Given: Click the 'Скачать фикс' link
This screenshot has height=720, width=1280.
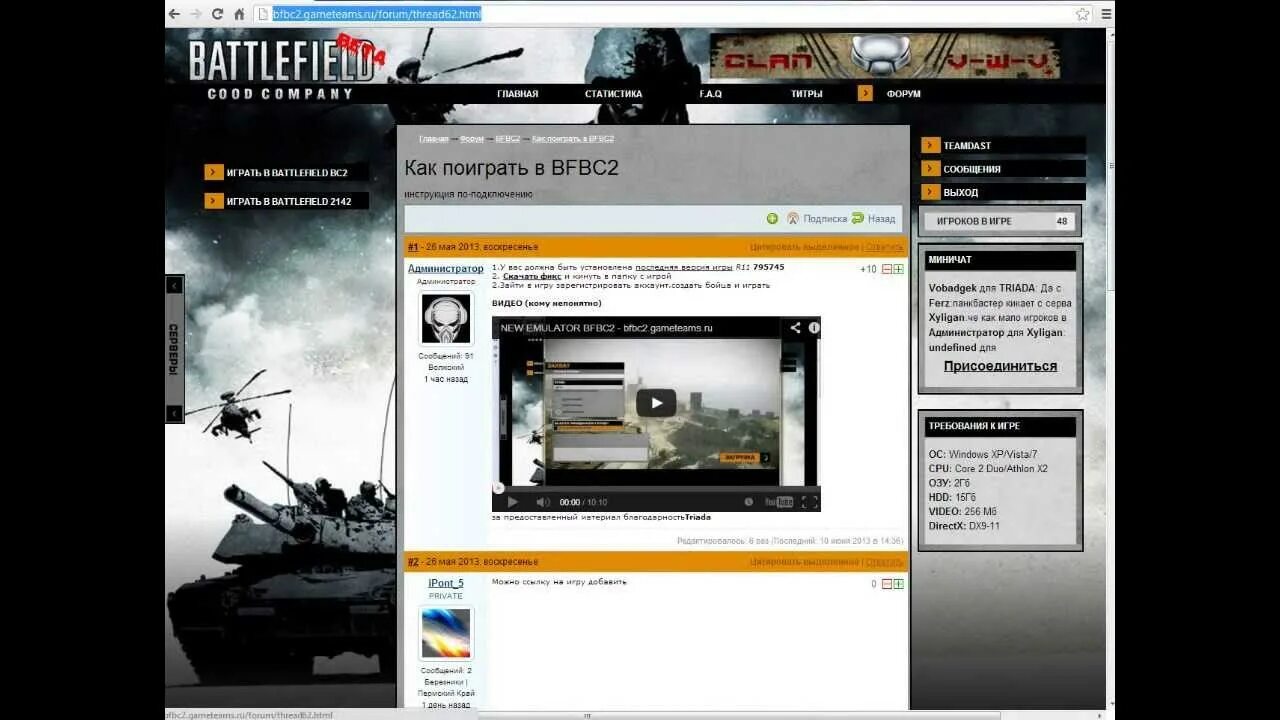Looking at the screenshot, I should coord(532,276).
